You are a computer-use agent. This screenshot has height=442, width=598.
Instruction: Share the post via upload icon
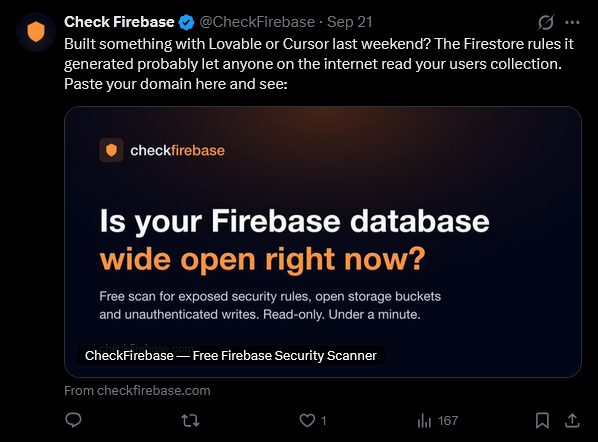tap(572, 421)
